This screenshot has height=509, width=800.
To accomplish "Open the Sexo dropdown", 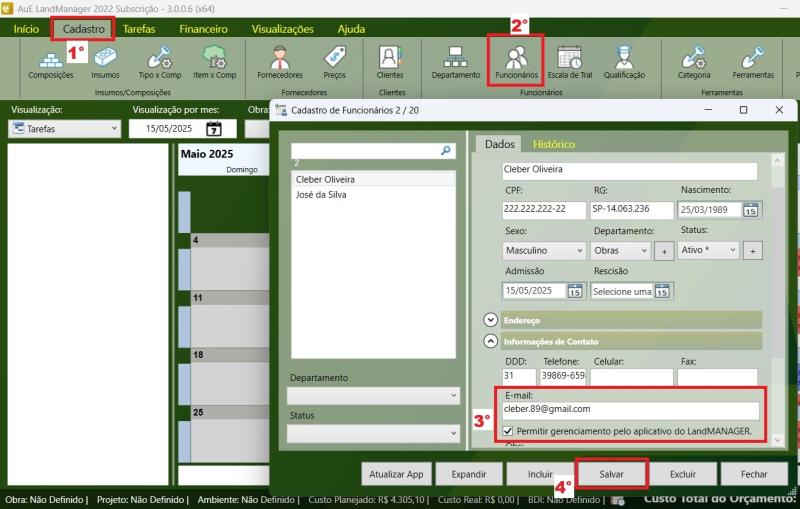I will pos(544,250).
